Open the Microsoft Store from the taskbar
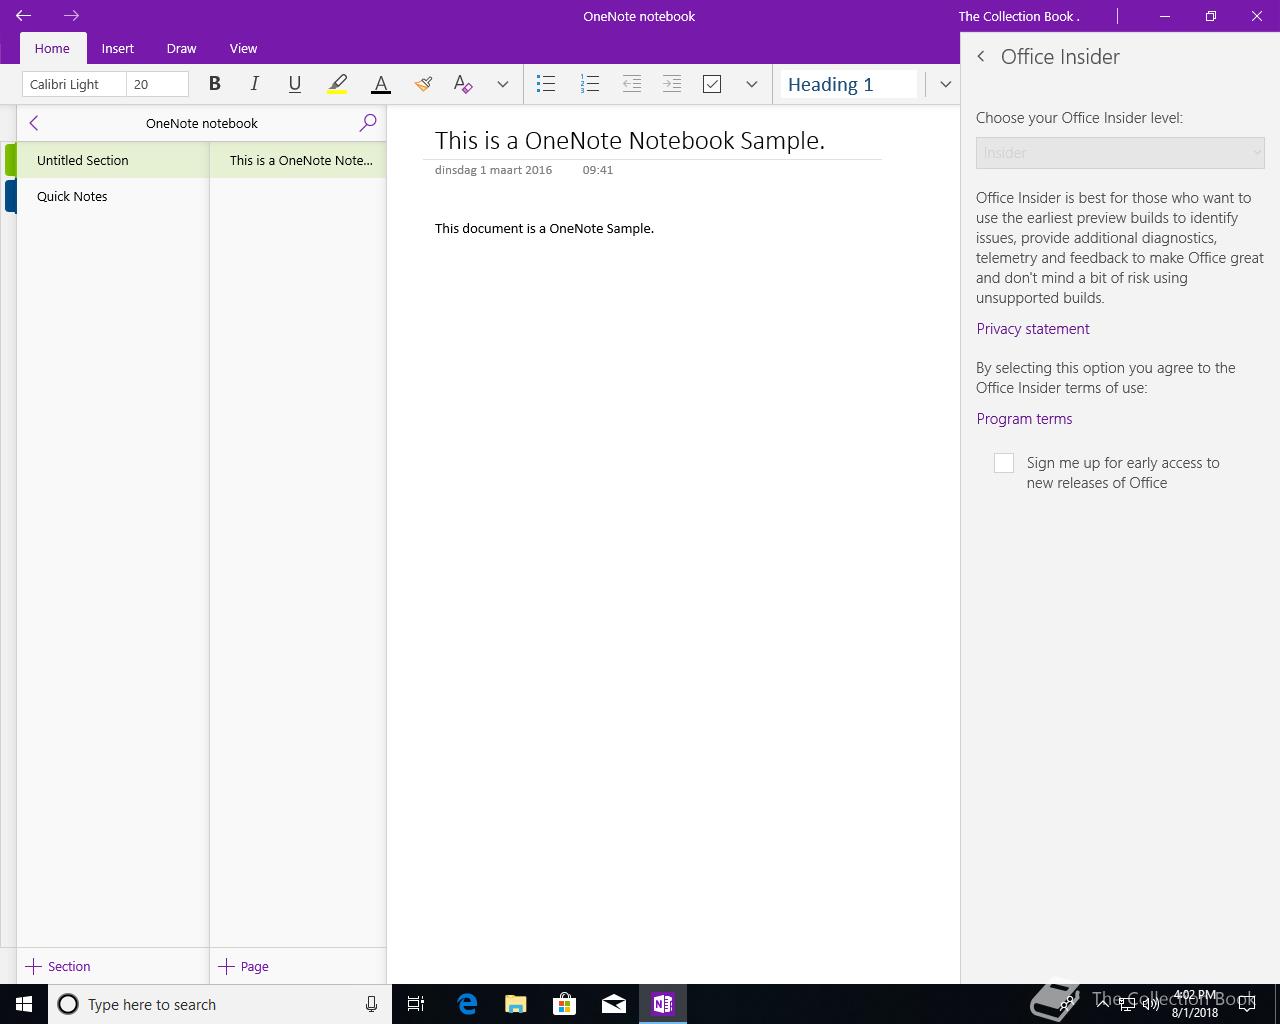 tap(565, 1004)
